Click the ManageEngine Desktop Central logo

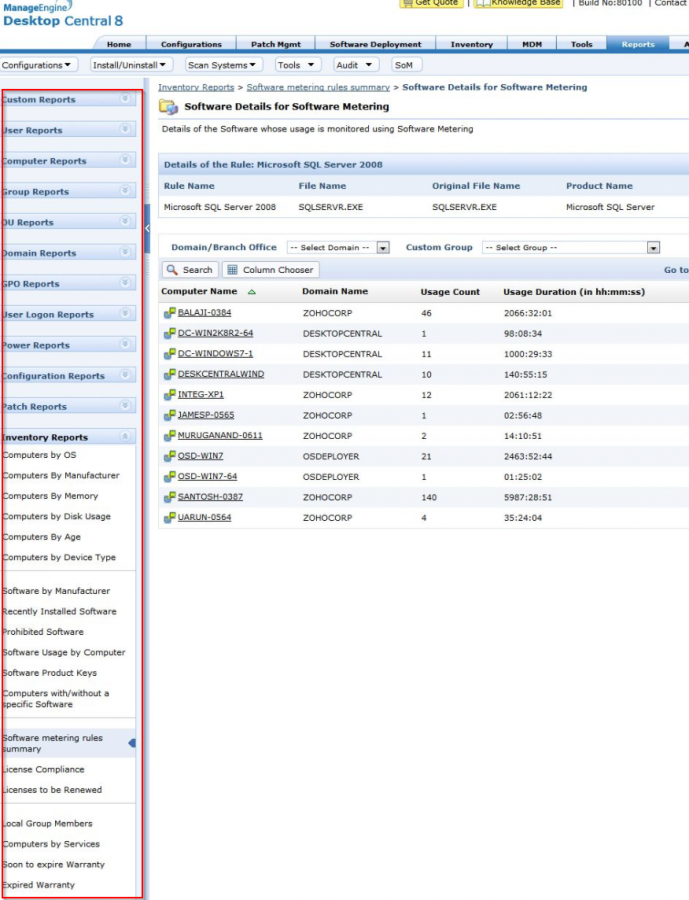pyautogui.click(x=63, y=15)
